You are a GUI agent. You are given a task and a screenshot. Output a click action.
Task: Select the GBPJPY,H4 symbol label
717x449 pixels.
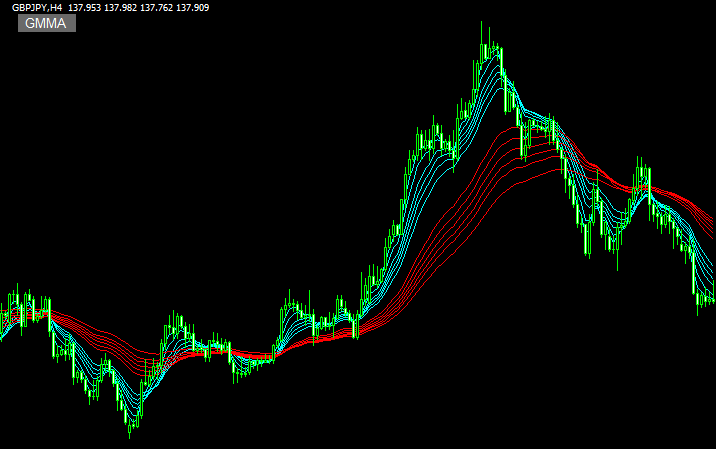[x=37, y=7]
